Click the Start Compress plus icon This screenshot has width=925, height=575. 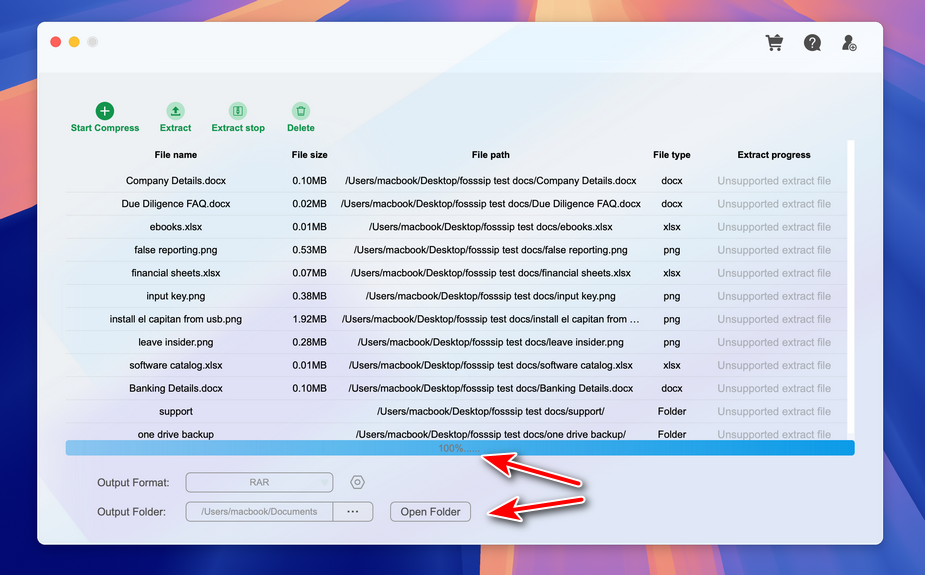click(x=105, y=111)
